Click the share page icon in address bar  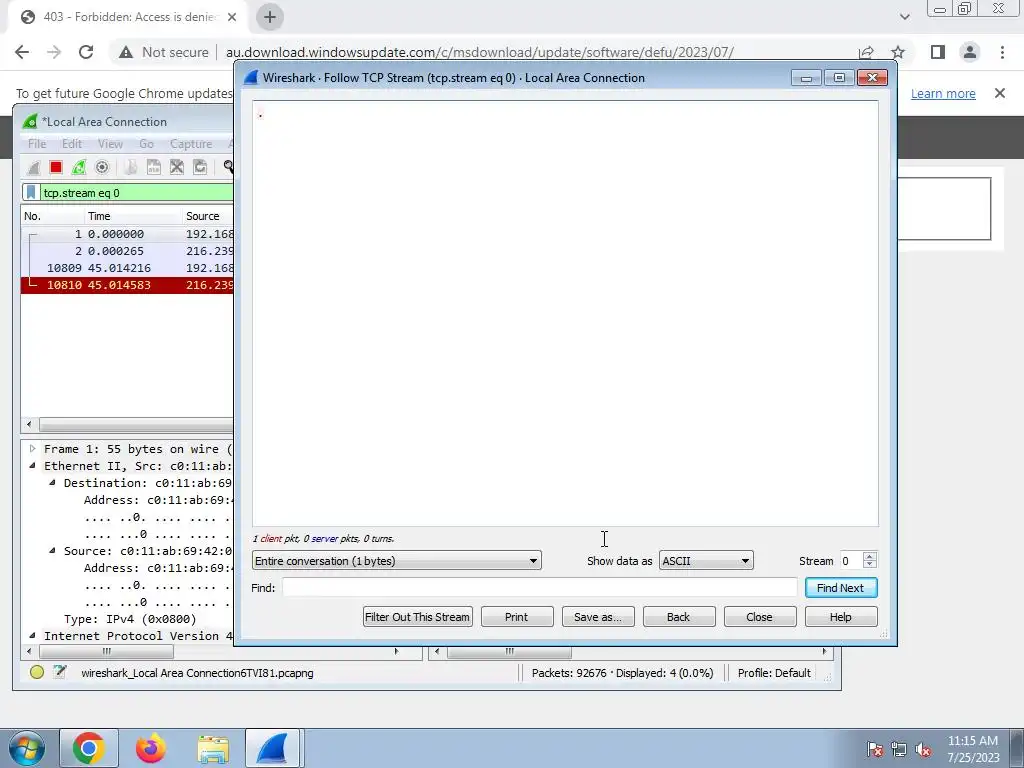(866, 52)
